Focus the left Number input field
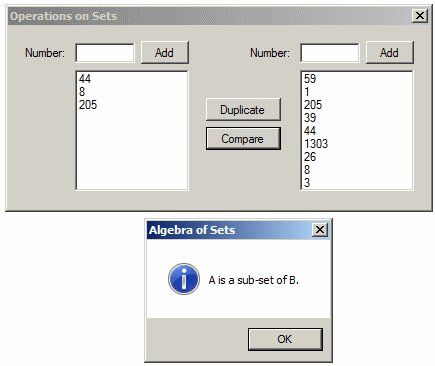Screen dimensions: 435x366 point(105,53)
